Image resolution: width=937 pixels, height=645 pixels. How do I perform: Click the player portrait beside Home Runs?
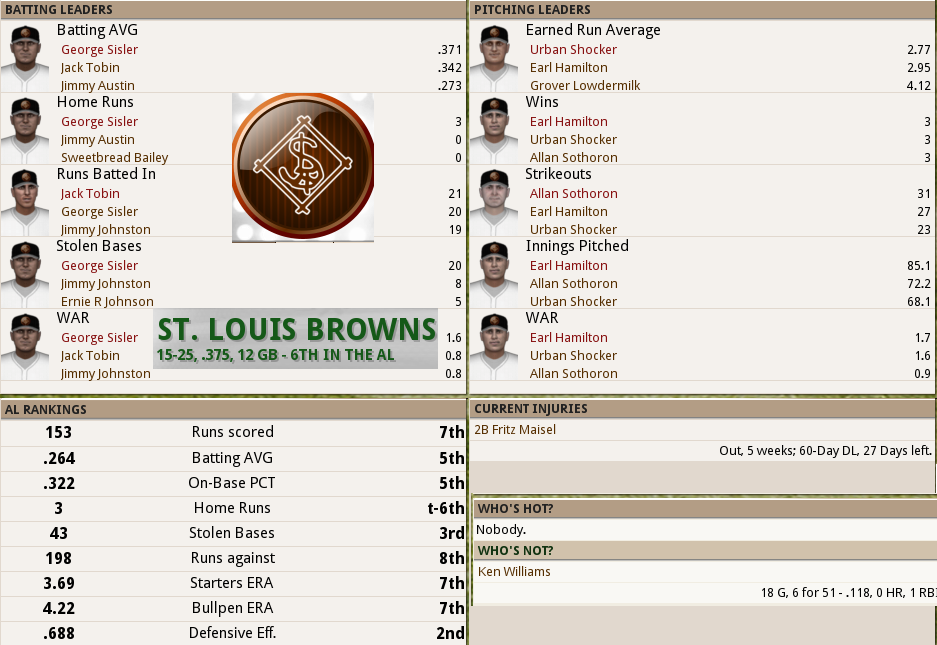[25, 130]
